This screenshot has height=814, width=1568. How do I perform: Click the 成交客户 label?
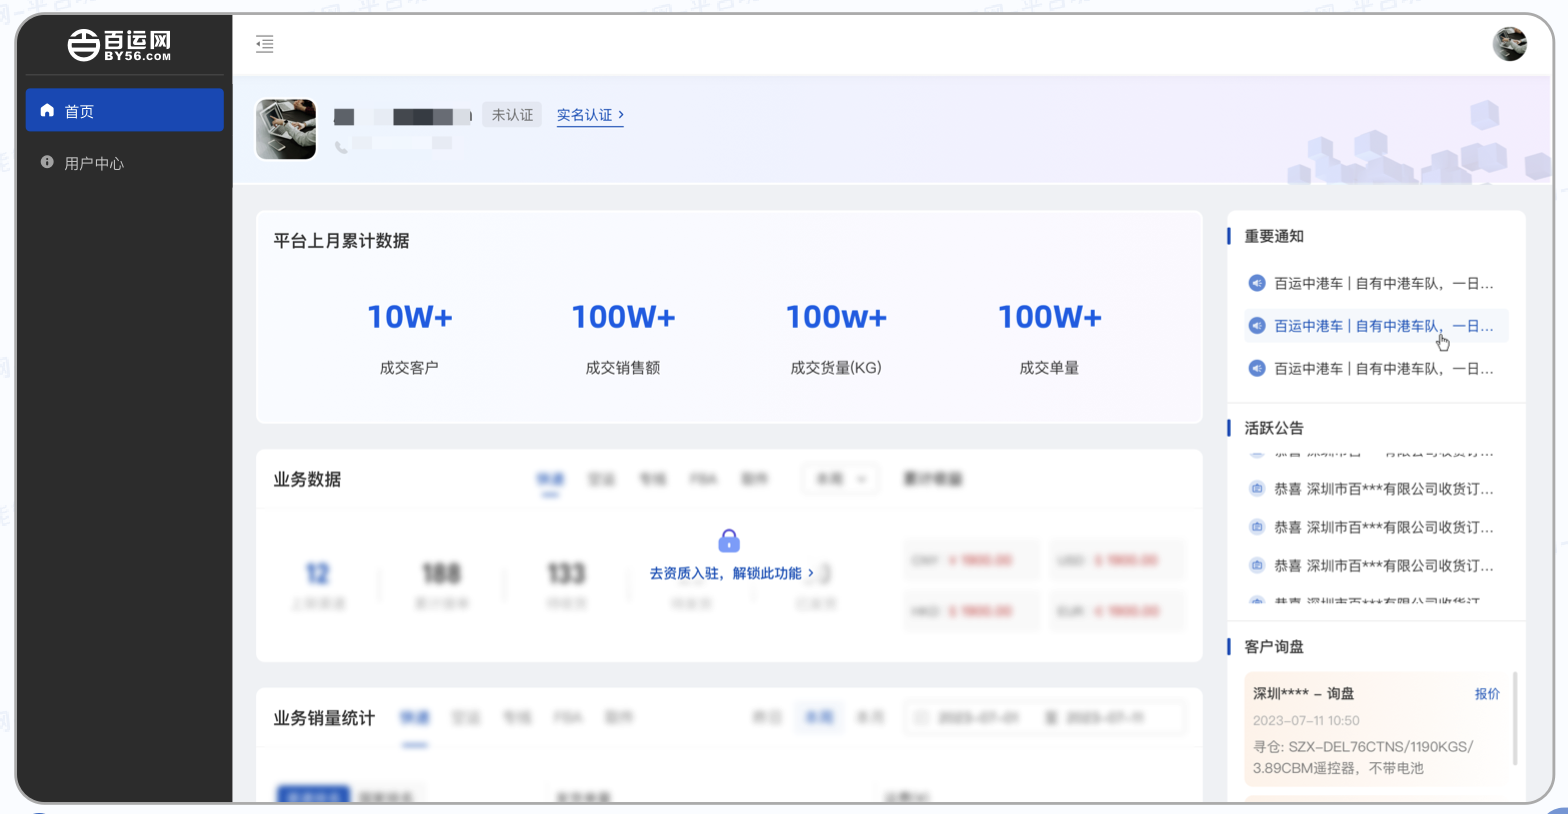click(x=409, y=368)
